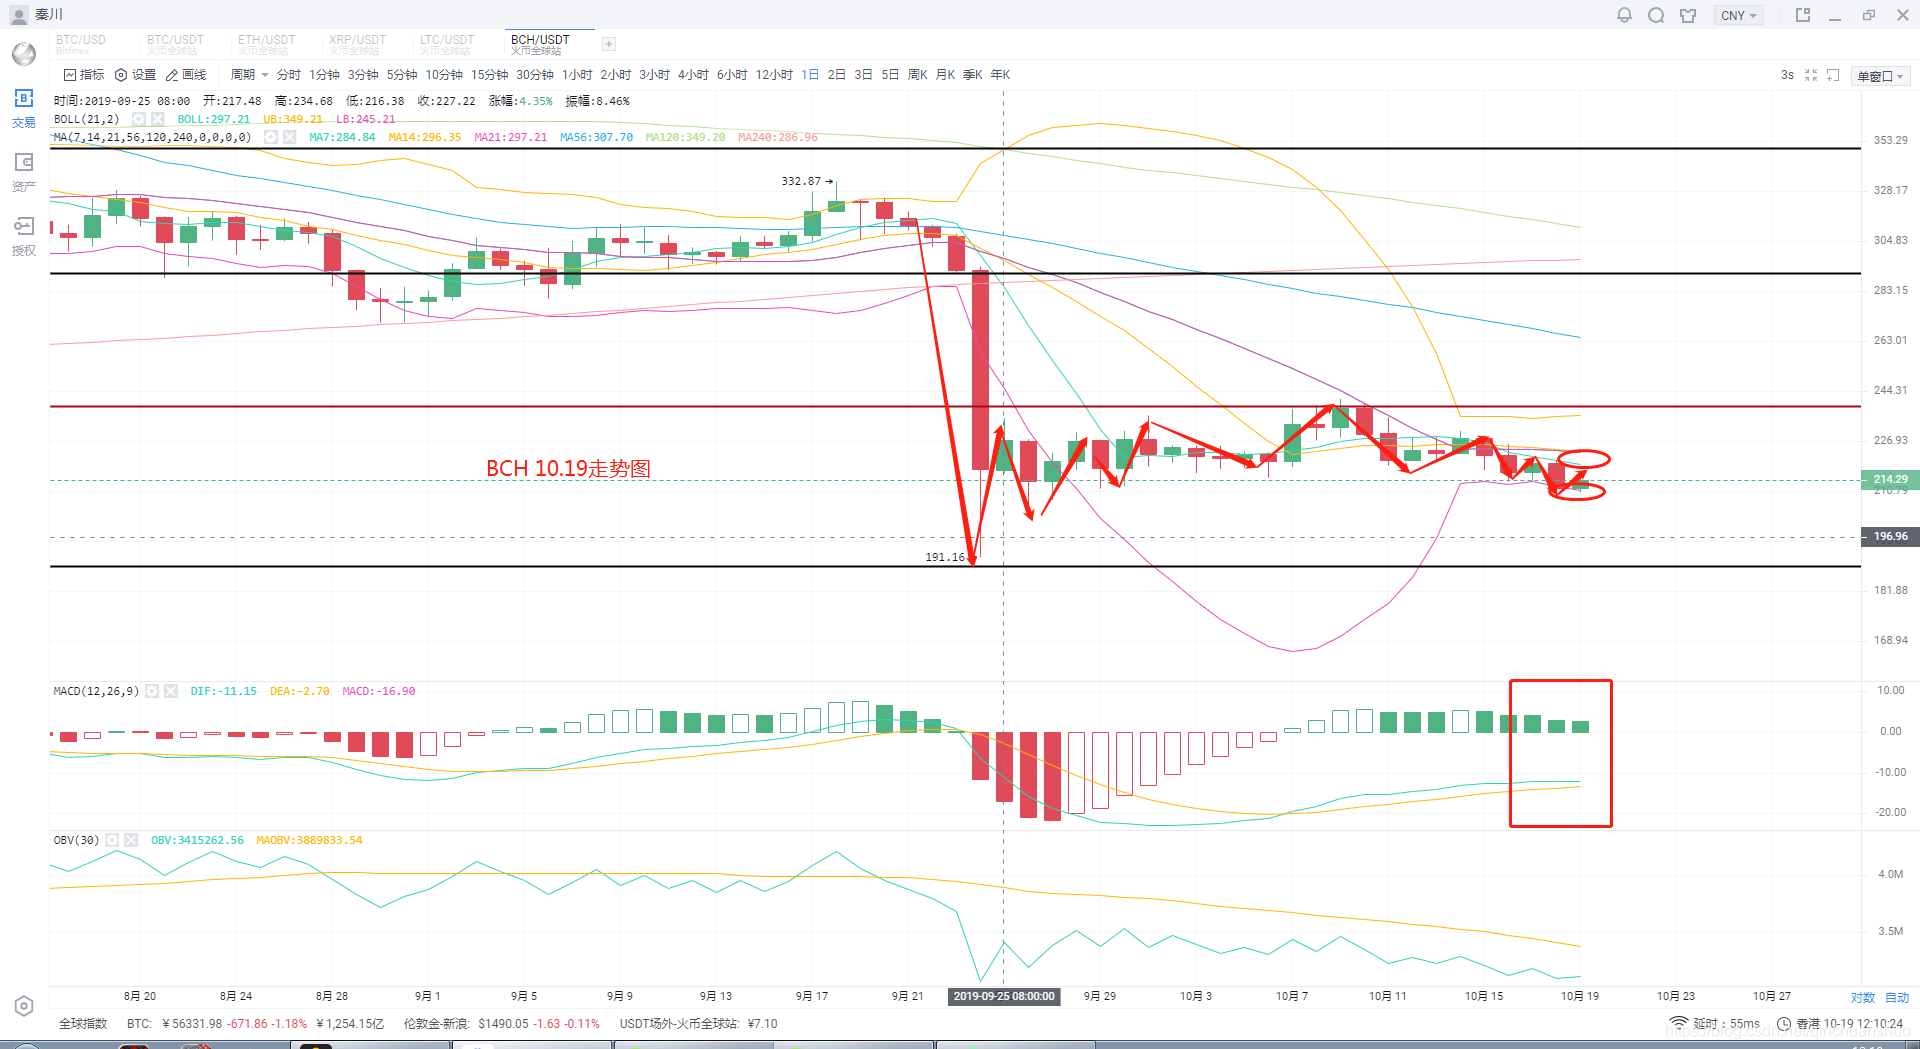Select the 1分钟 period

tap(325, 75)
